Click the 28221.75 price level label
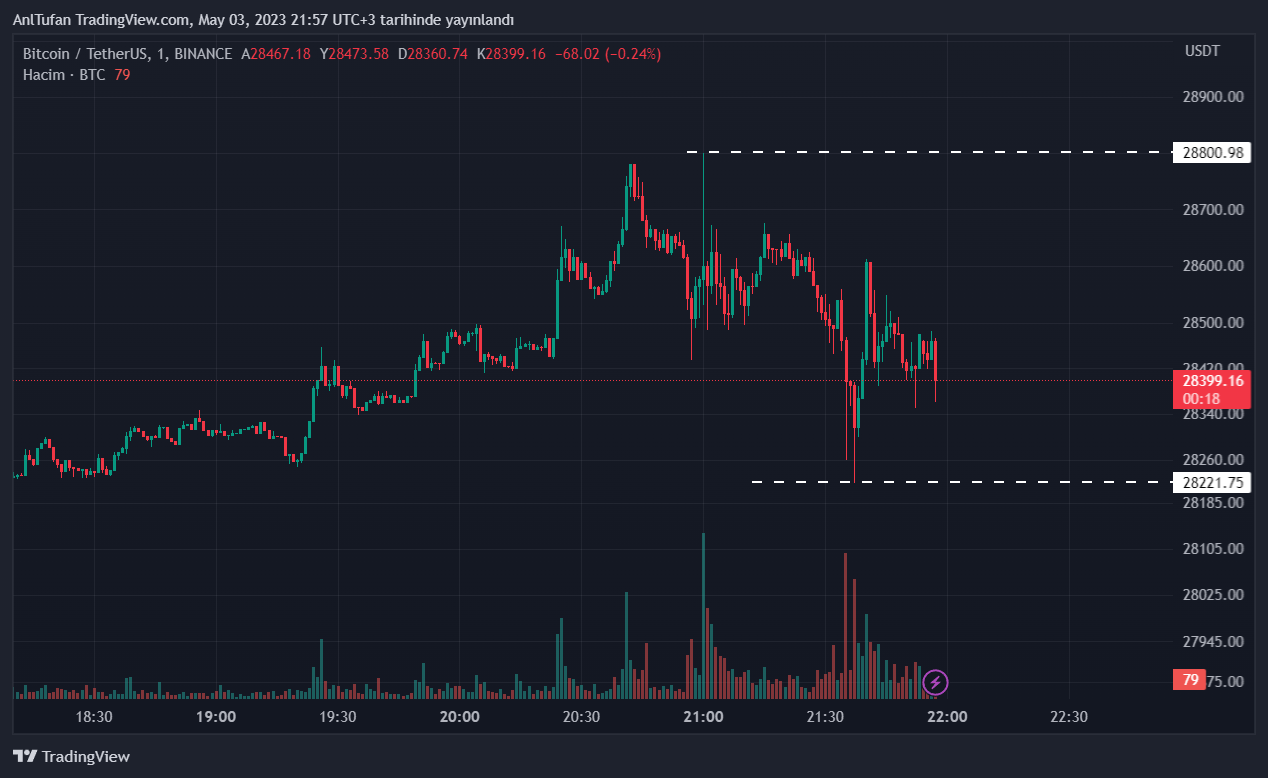This screenshot has height=778, width=1268. click(1212, 482)
